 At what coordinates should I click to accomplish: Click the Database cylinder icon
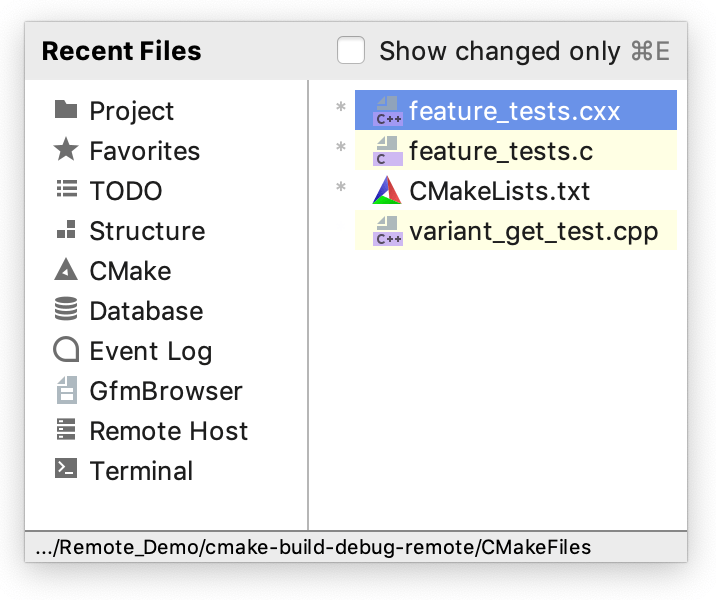66,310
